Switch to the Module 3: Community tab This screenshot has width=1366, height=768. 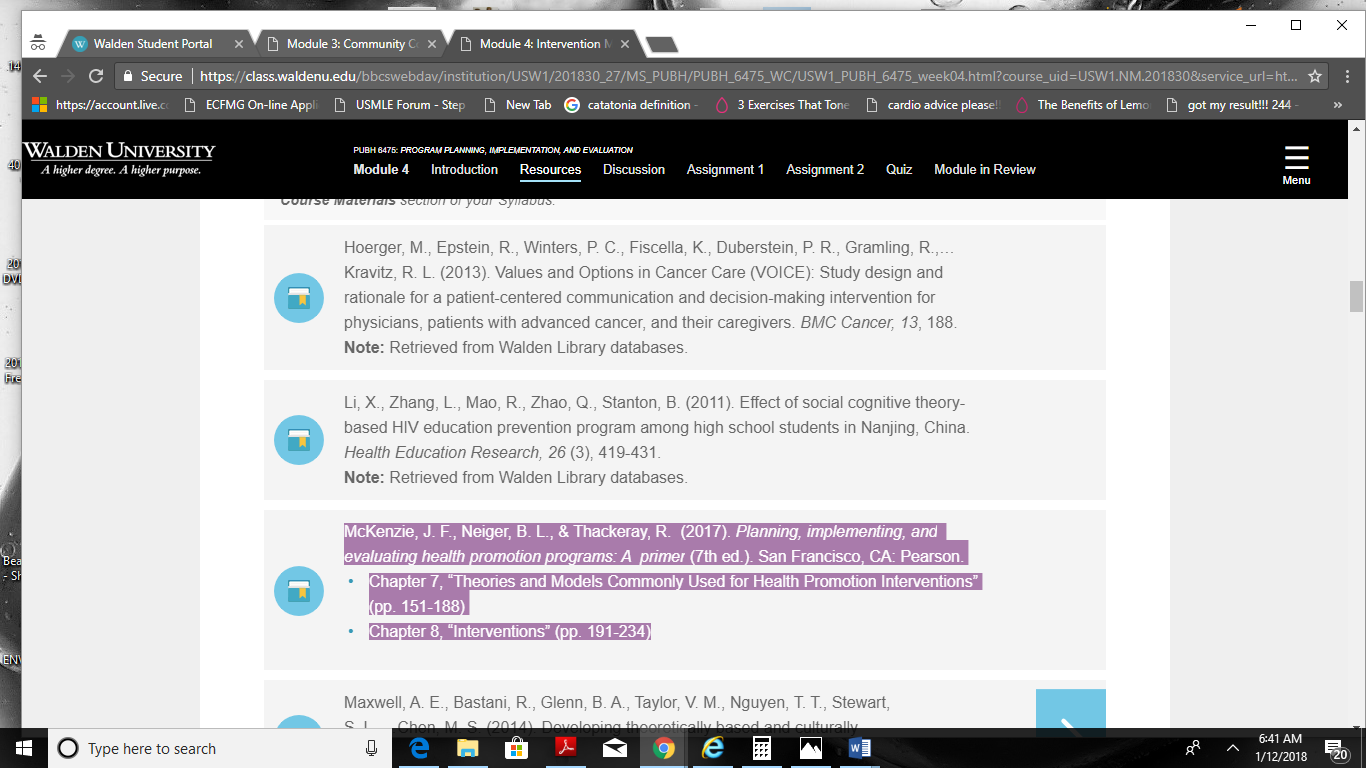(x=351, y=44)
